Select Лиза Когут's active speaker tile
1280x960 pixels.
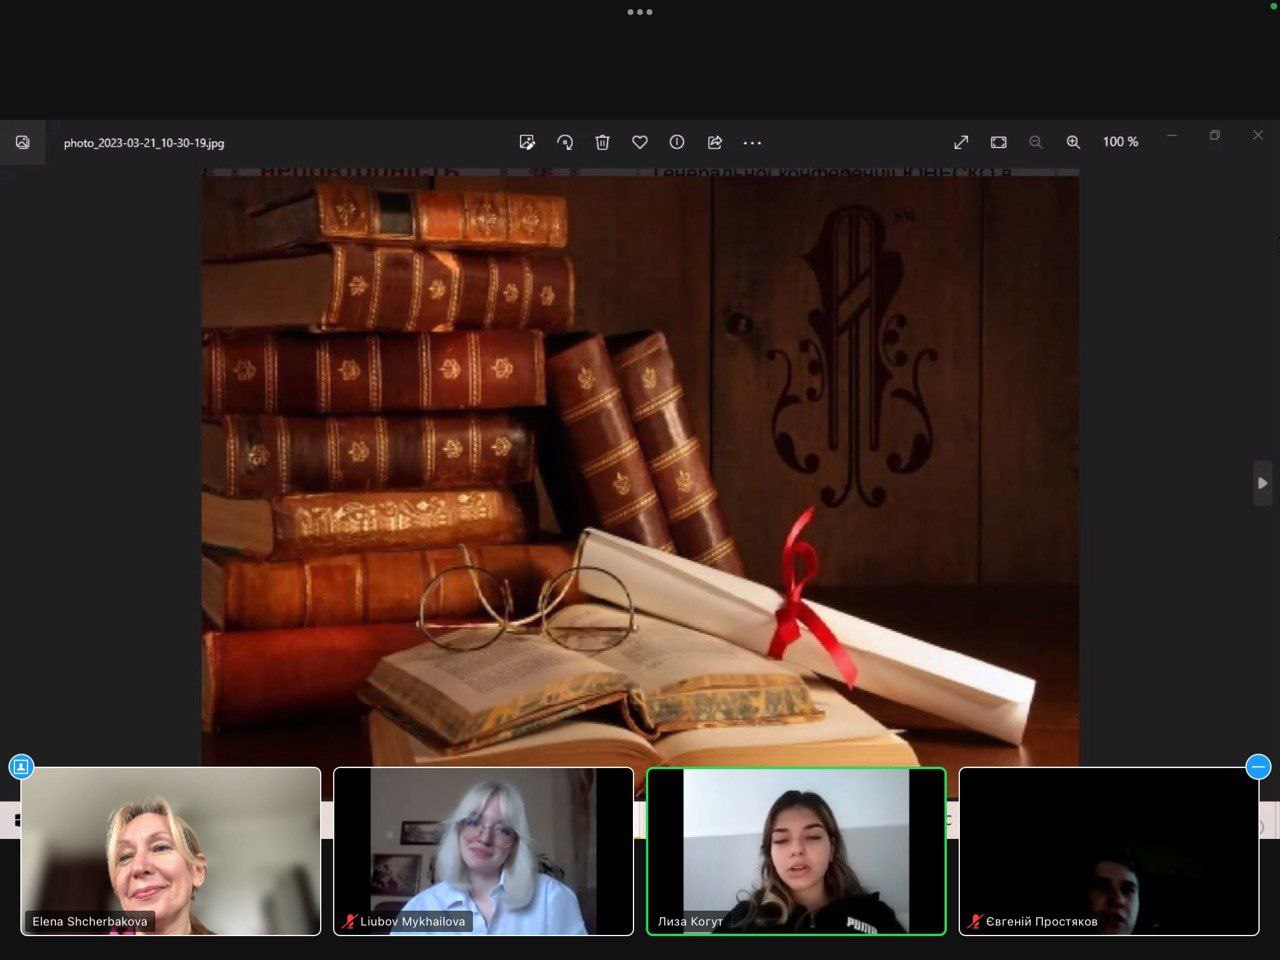796,850
